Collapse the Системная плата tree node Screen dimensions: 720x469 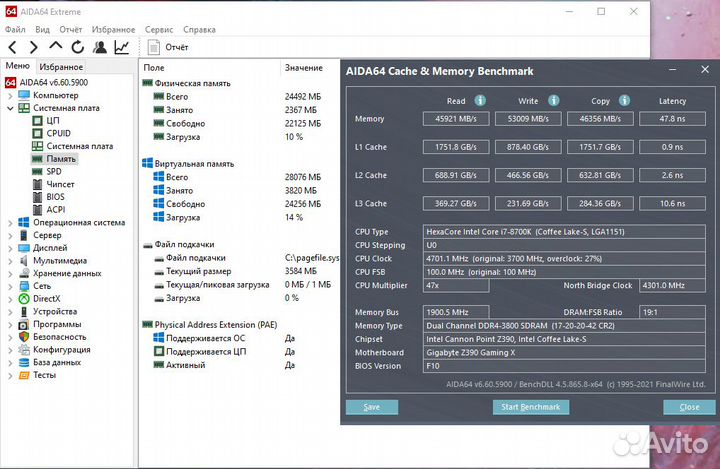click(x=11, y=108)
